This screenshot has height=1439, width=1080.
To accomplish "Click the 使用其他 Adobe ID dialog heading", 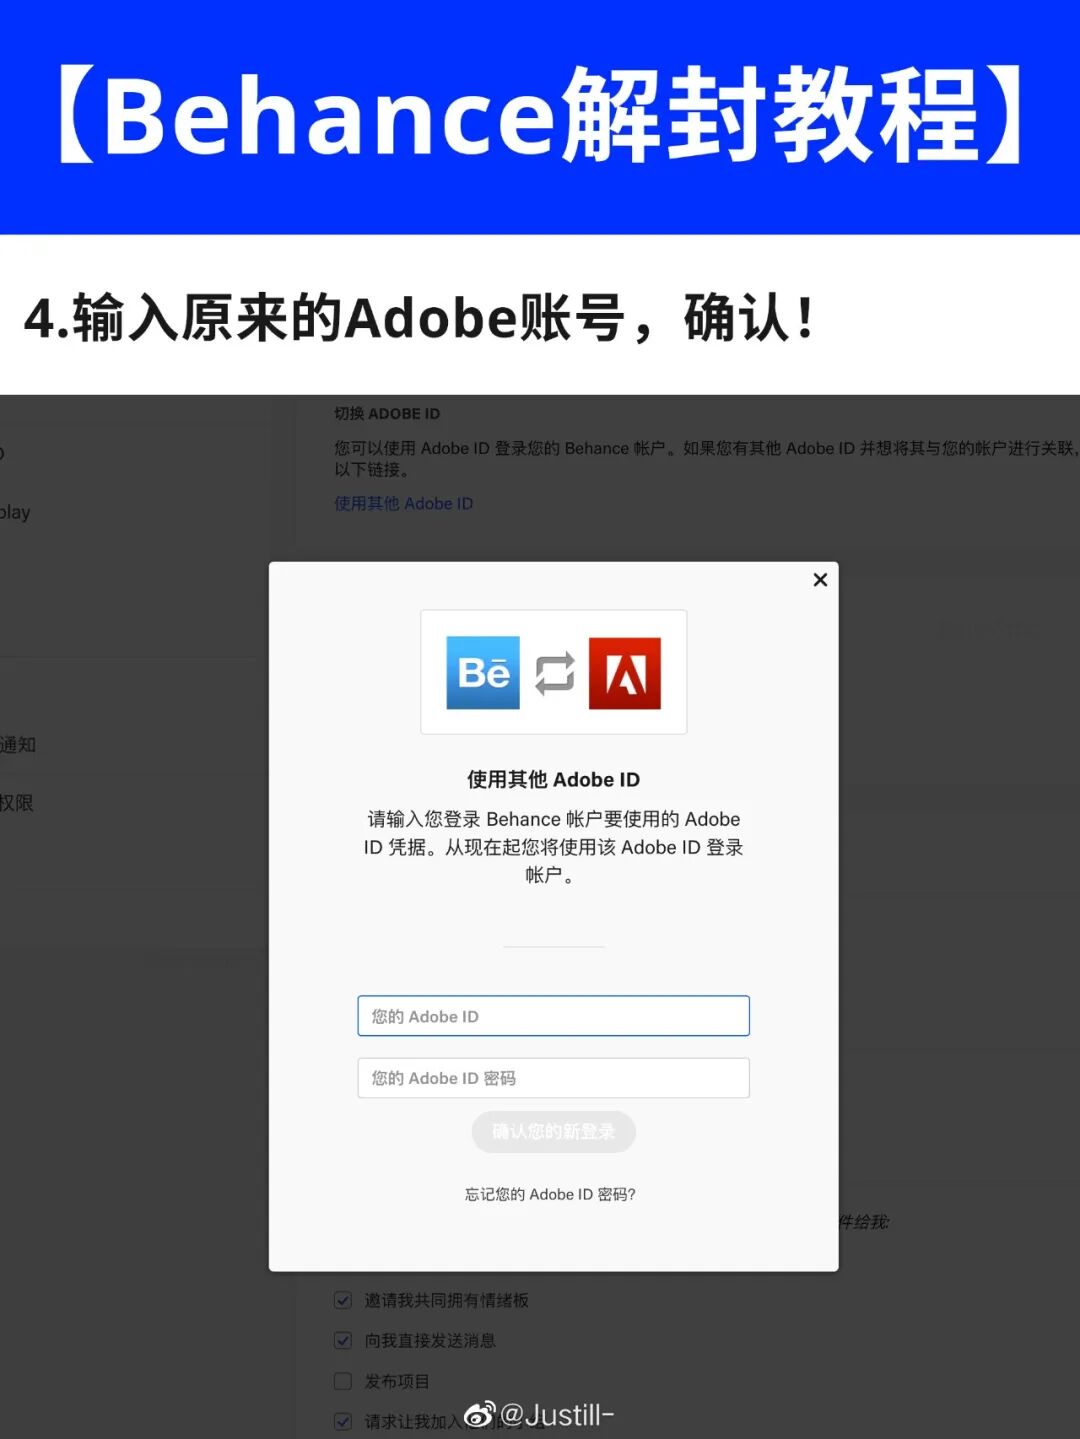I will tap(553, 779).
